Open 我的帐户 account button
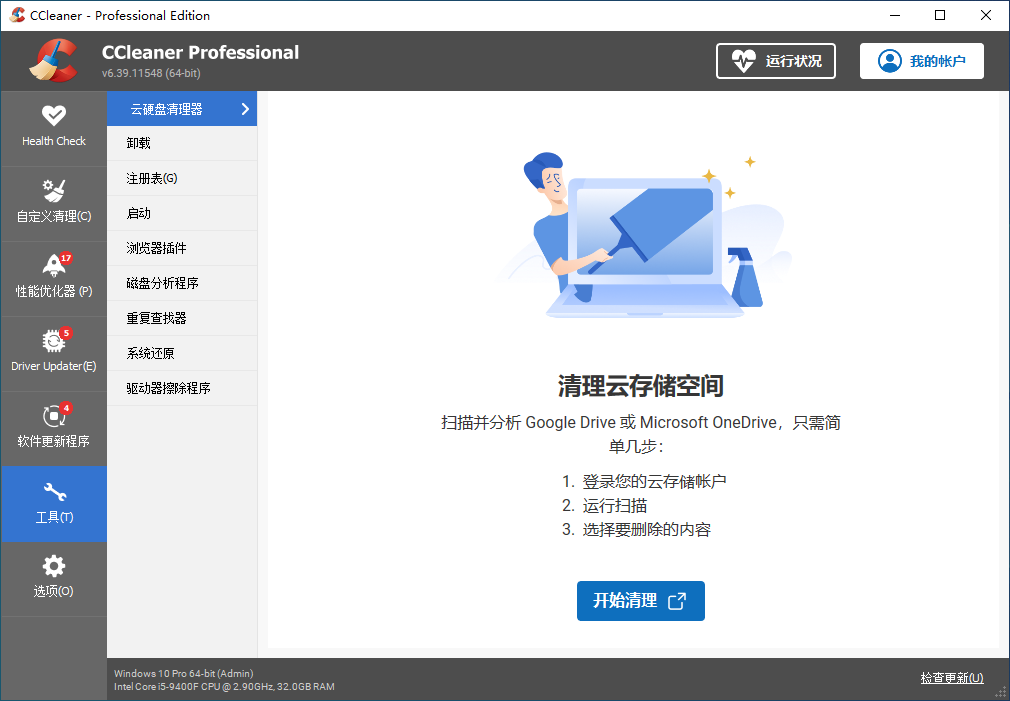The image size is (1010, 701). coord(921,61)
